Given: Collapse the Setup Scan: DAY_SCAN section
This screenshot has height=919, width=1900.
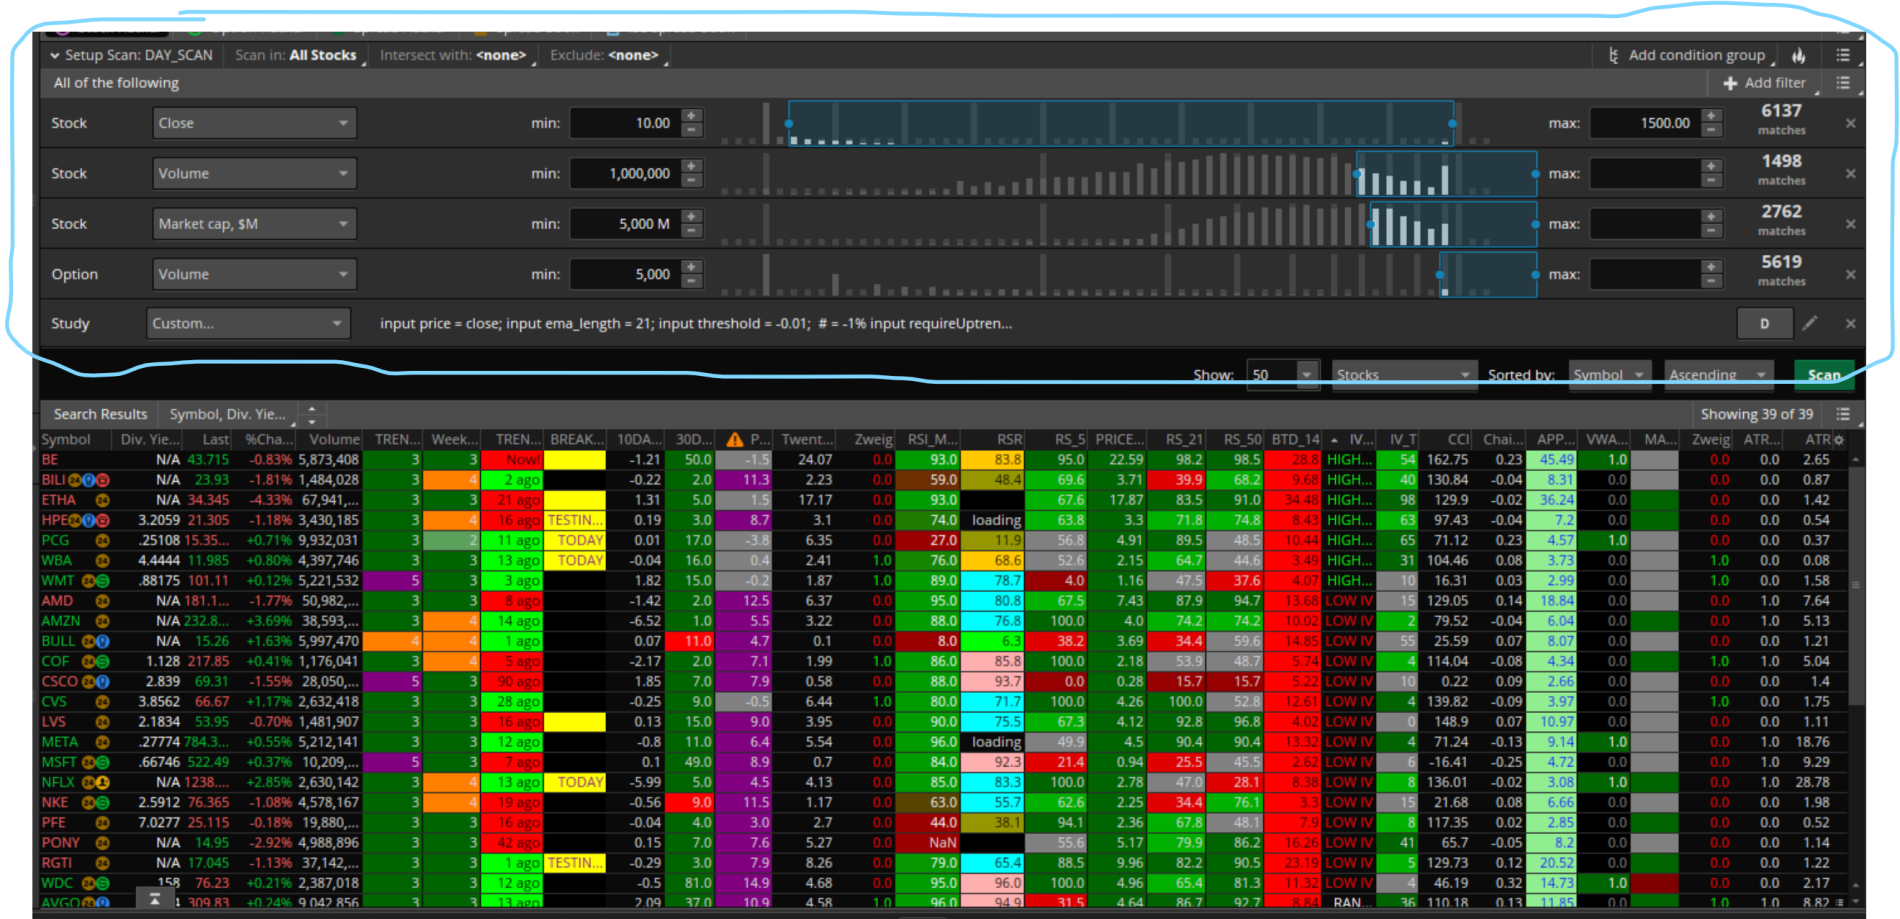Looking at the screenshot, I should (55, 56).
